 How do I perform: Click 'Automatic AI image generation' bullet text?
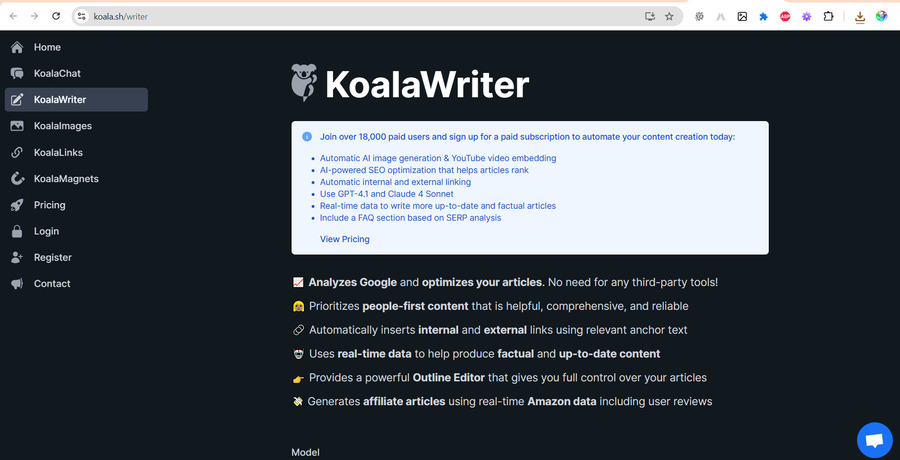438,158
